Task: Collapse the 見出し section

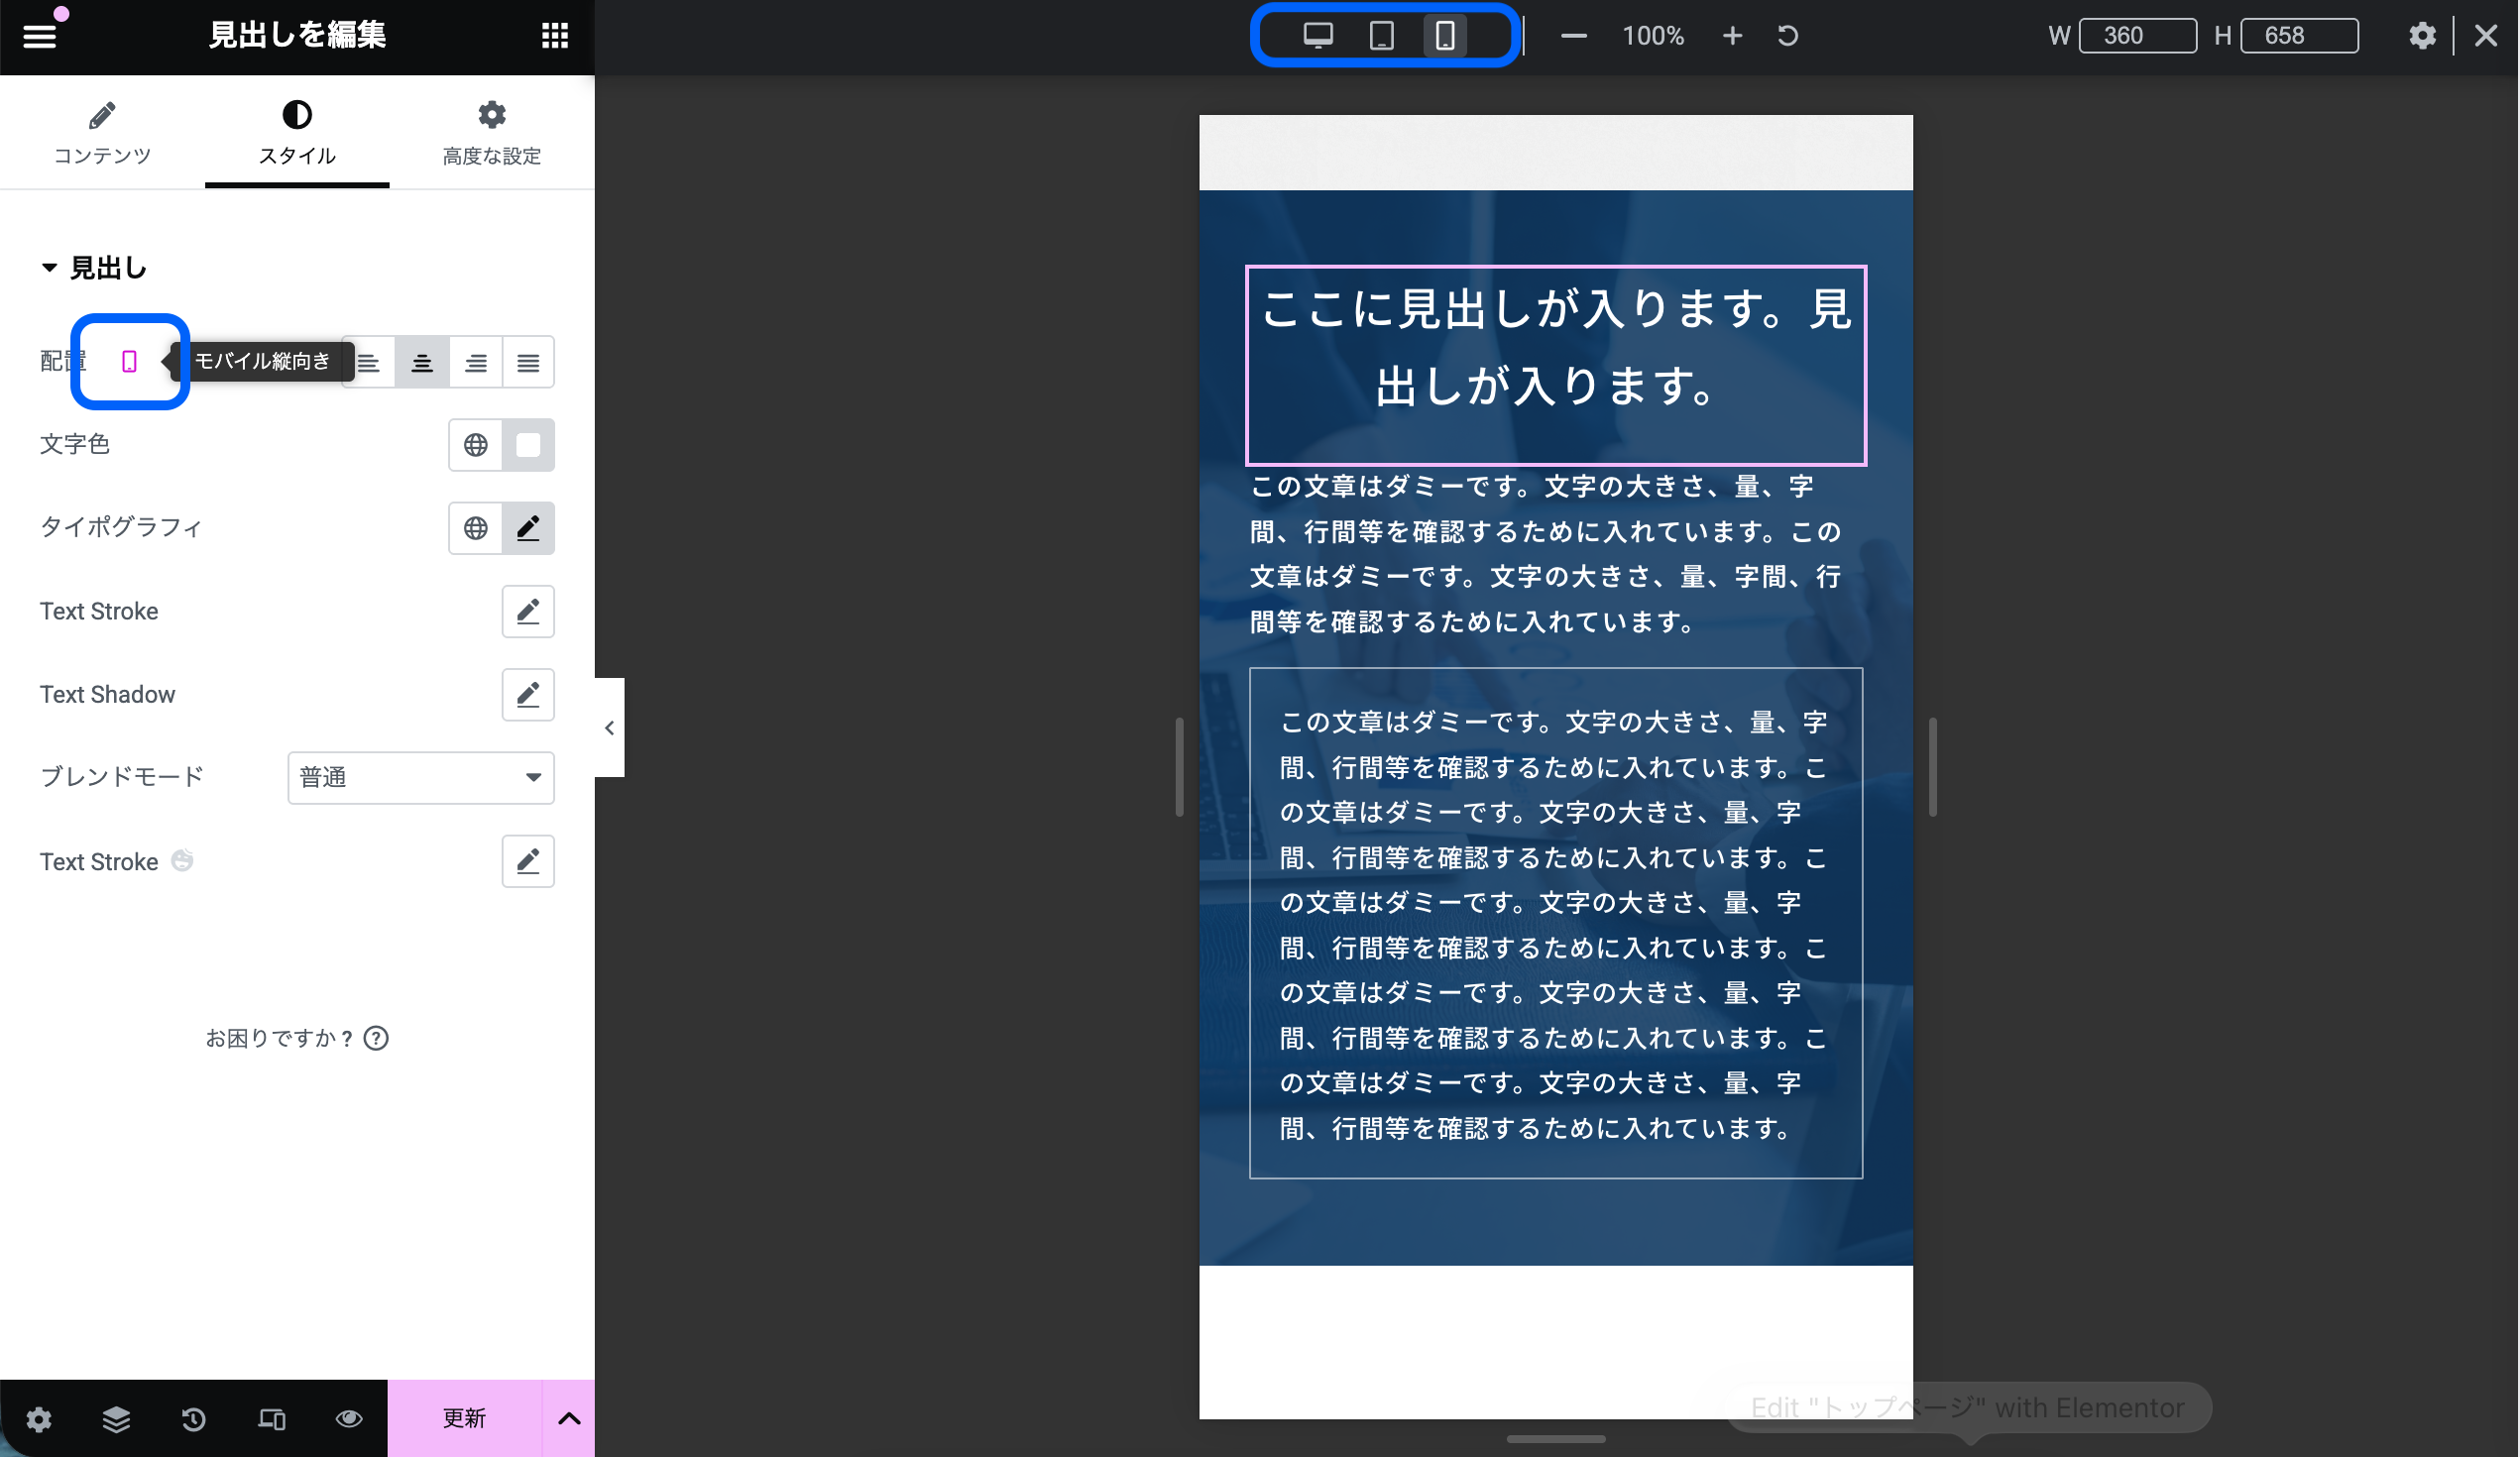Action: [94, 268]
